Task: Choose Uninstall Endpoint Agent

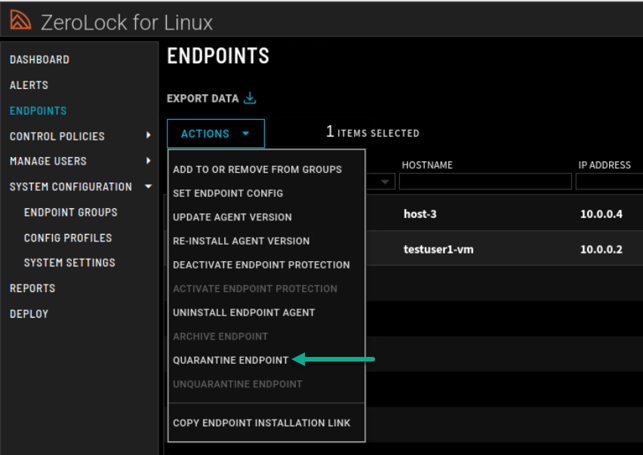Action: pyautogui.click(x=244, y=312)
